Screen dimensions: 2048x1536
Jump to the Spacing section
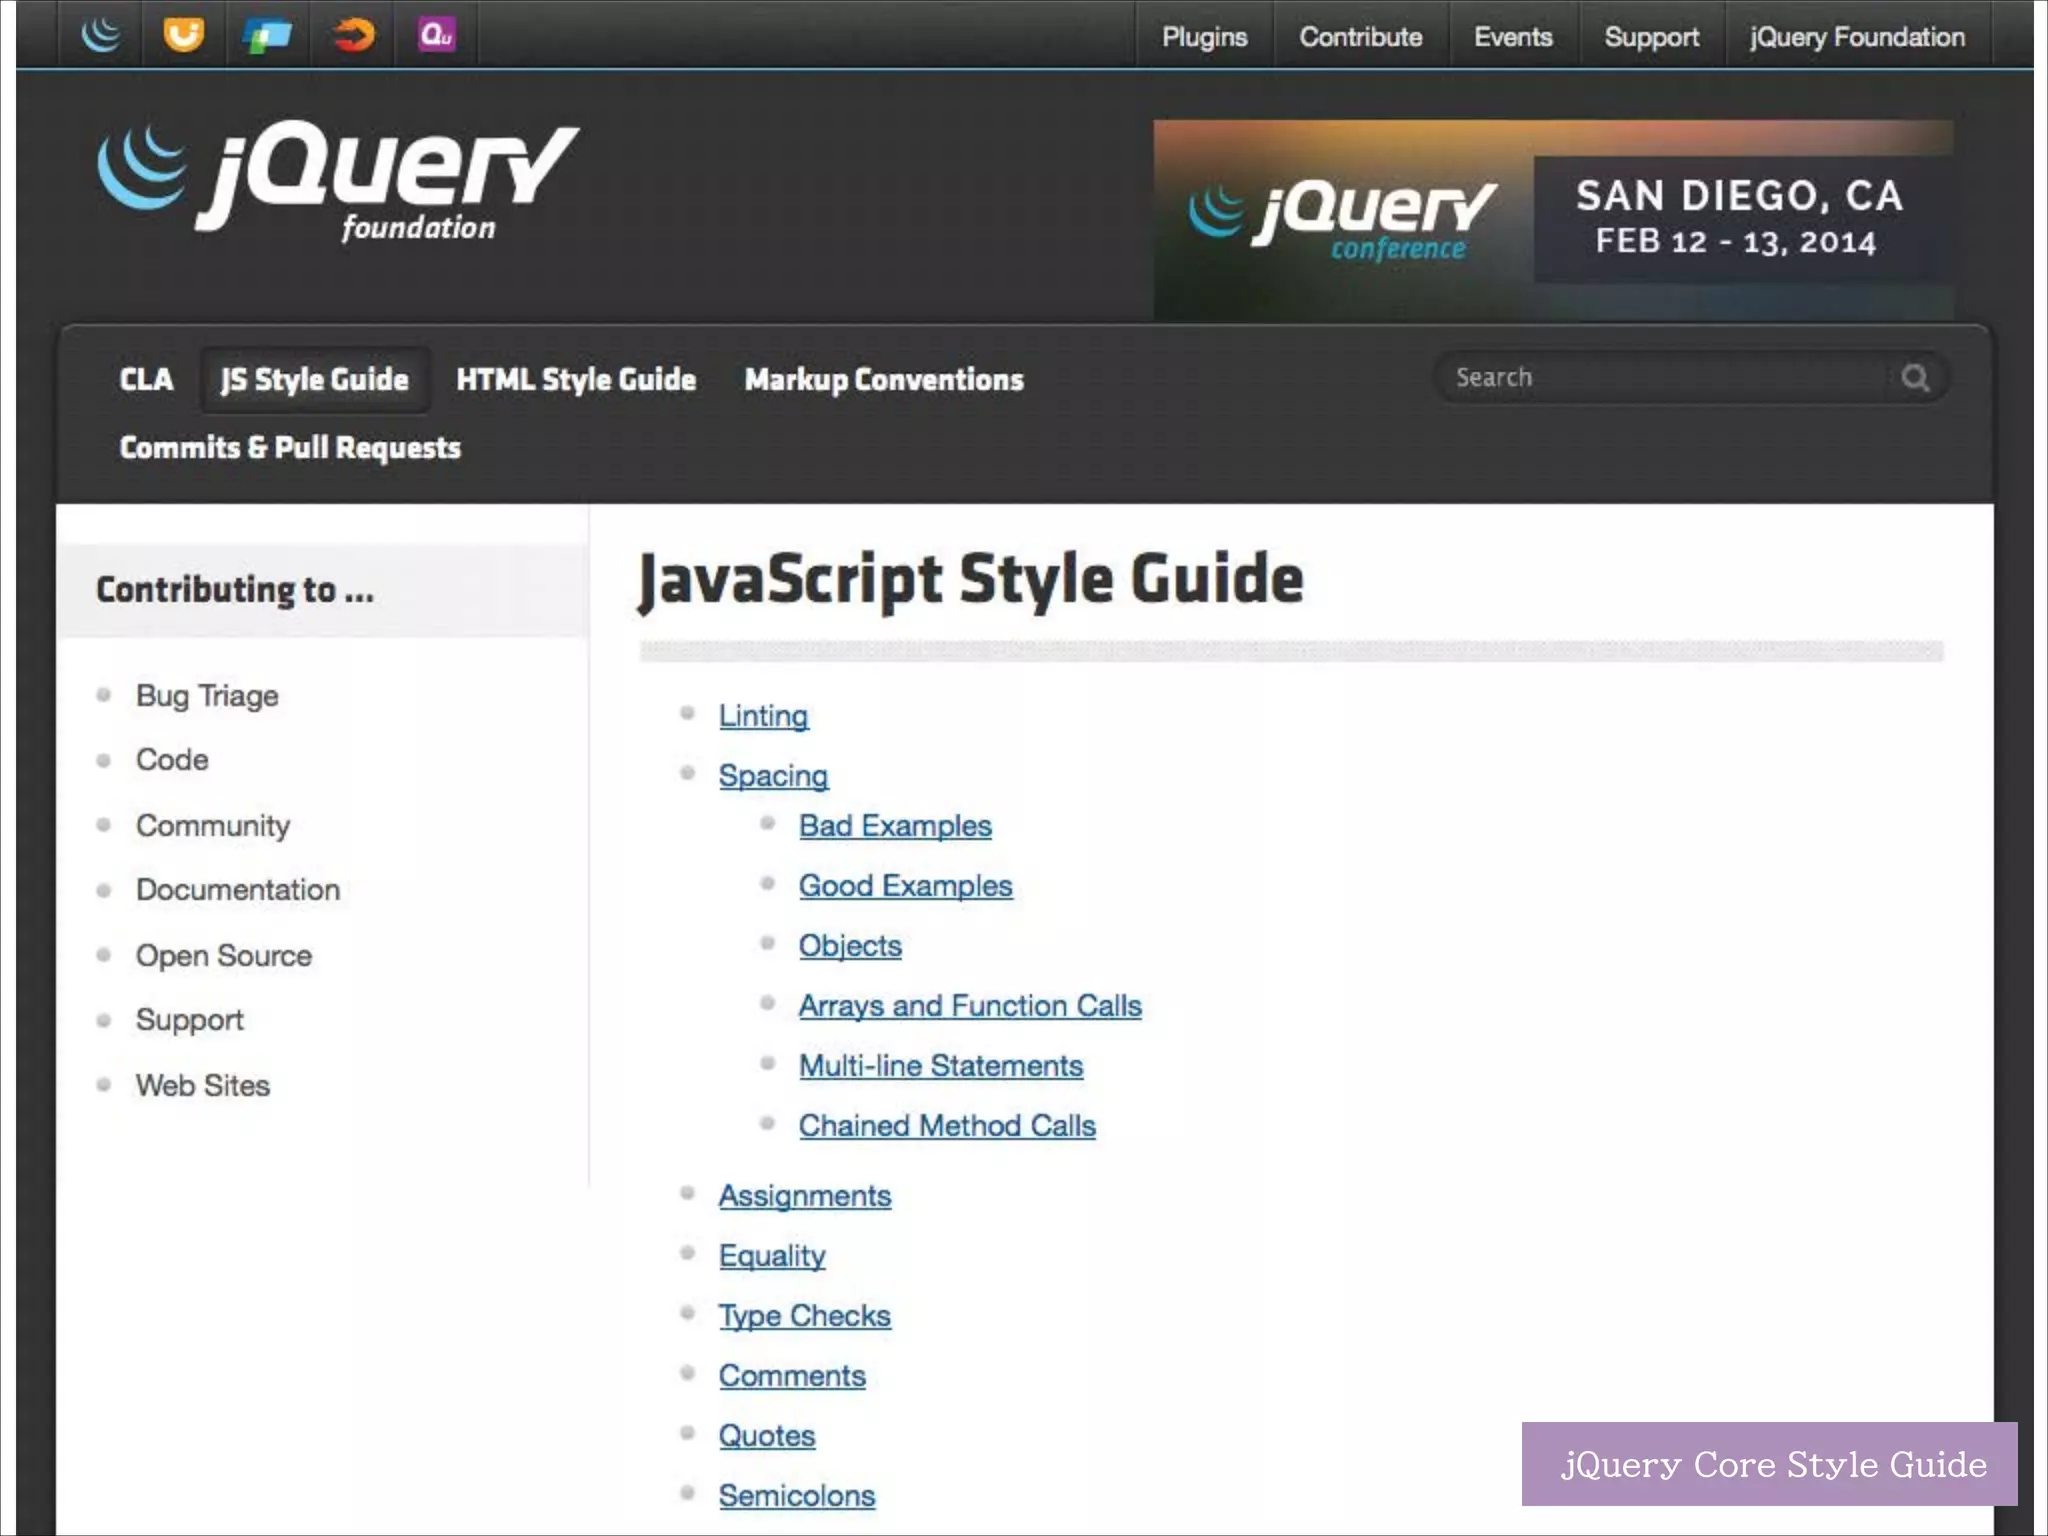pos(774,776)
